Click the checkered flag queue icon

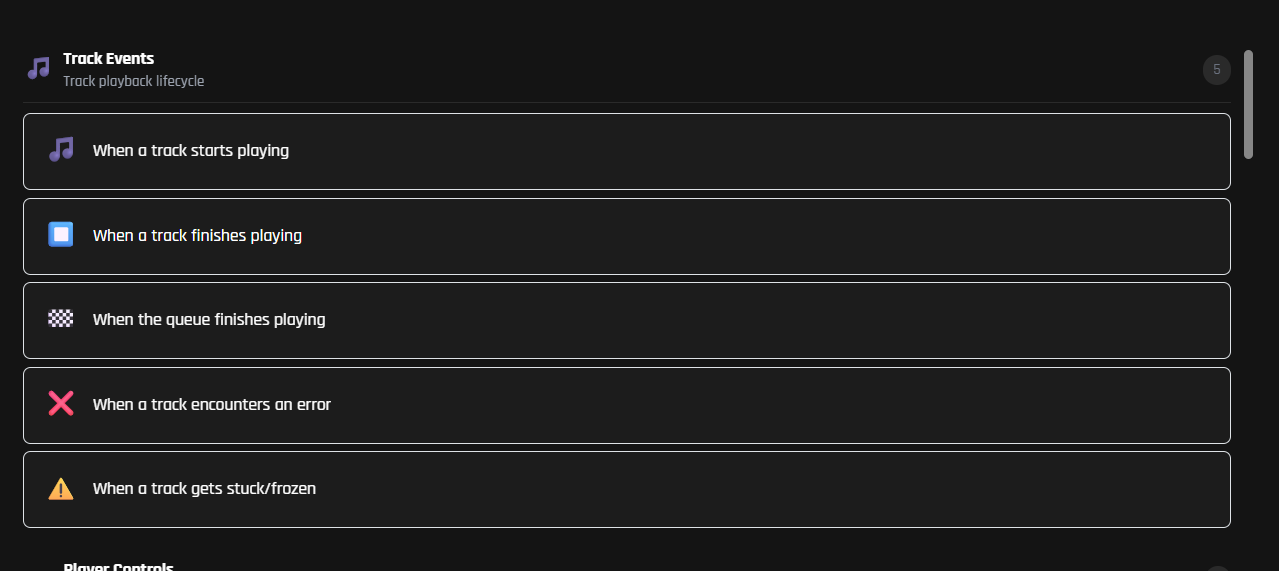(61, 319)
